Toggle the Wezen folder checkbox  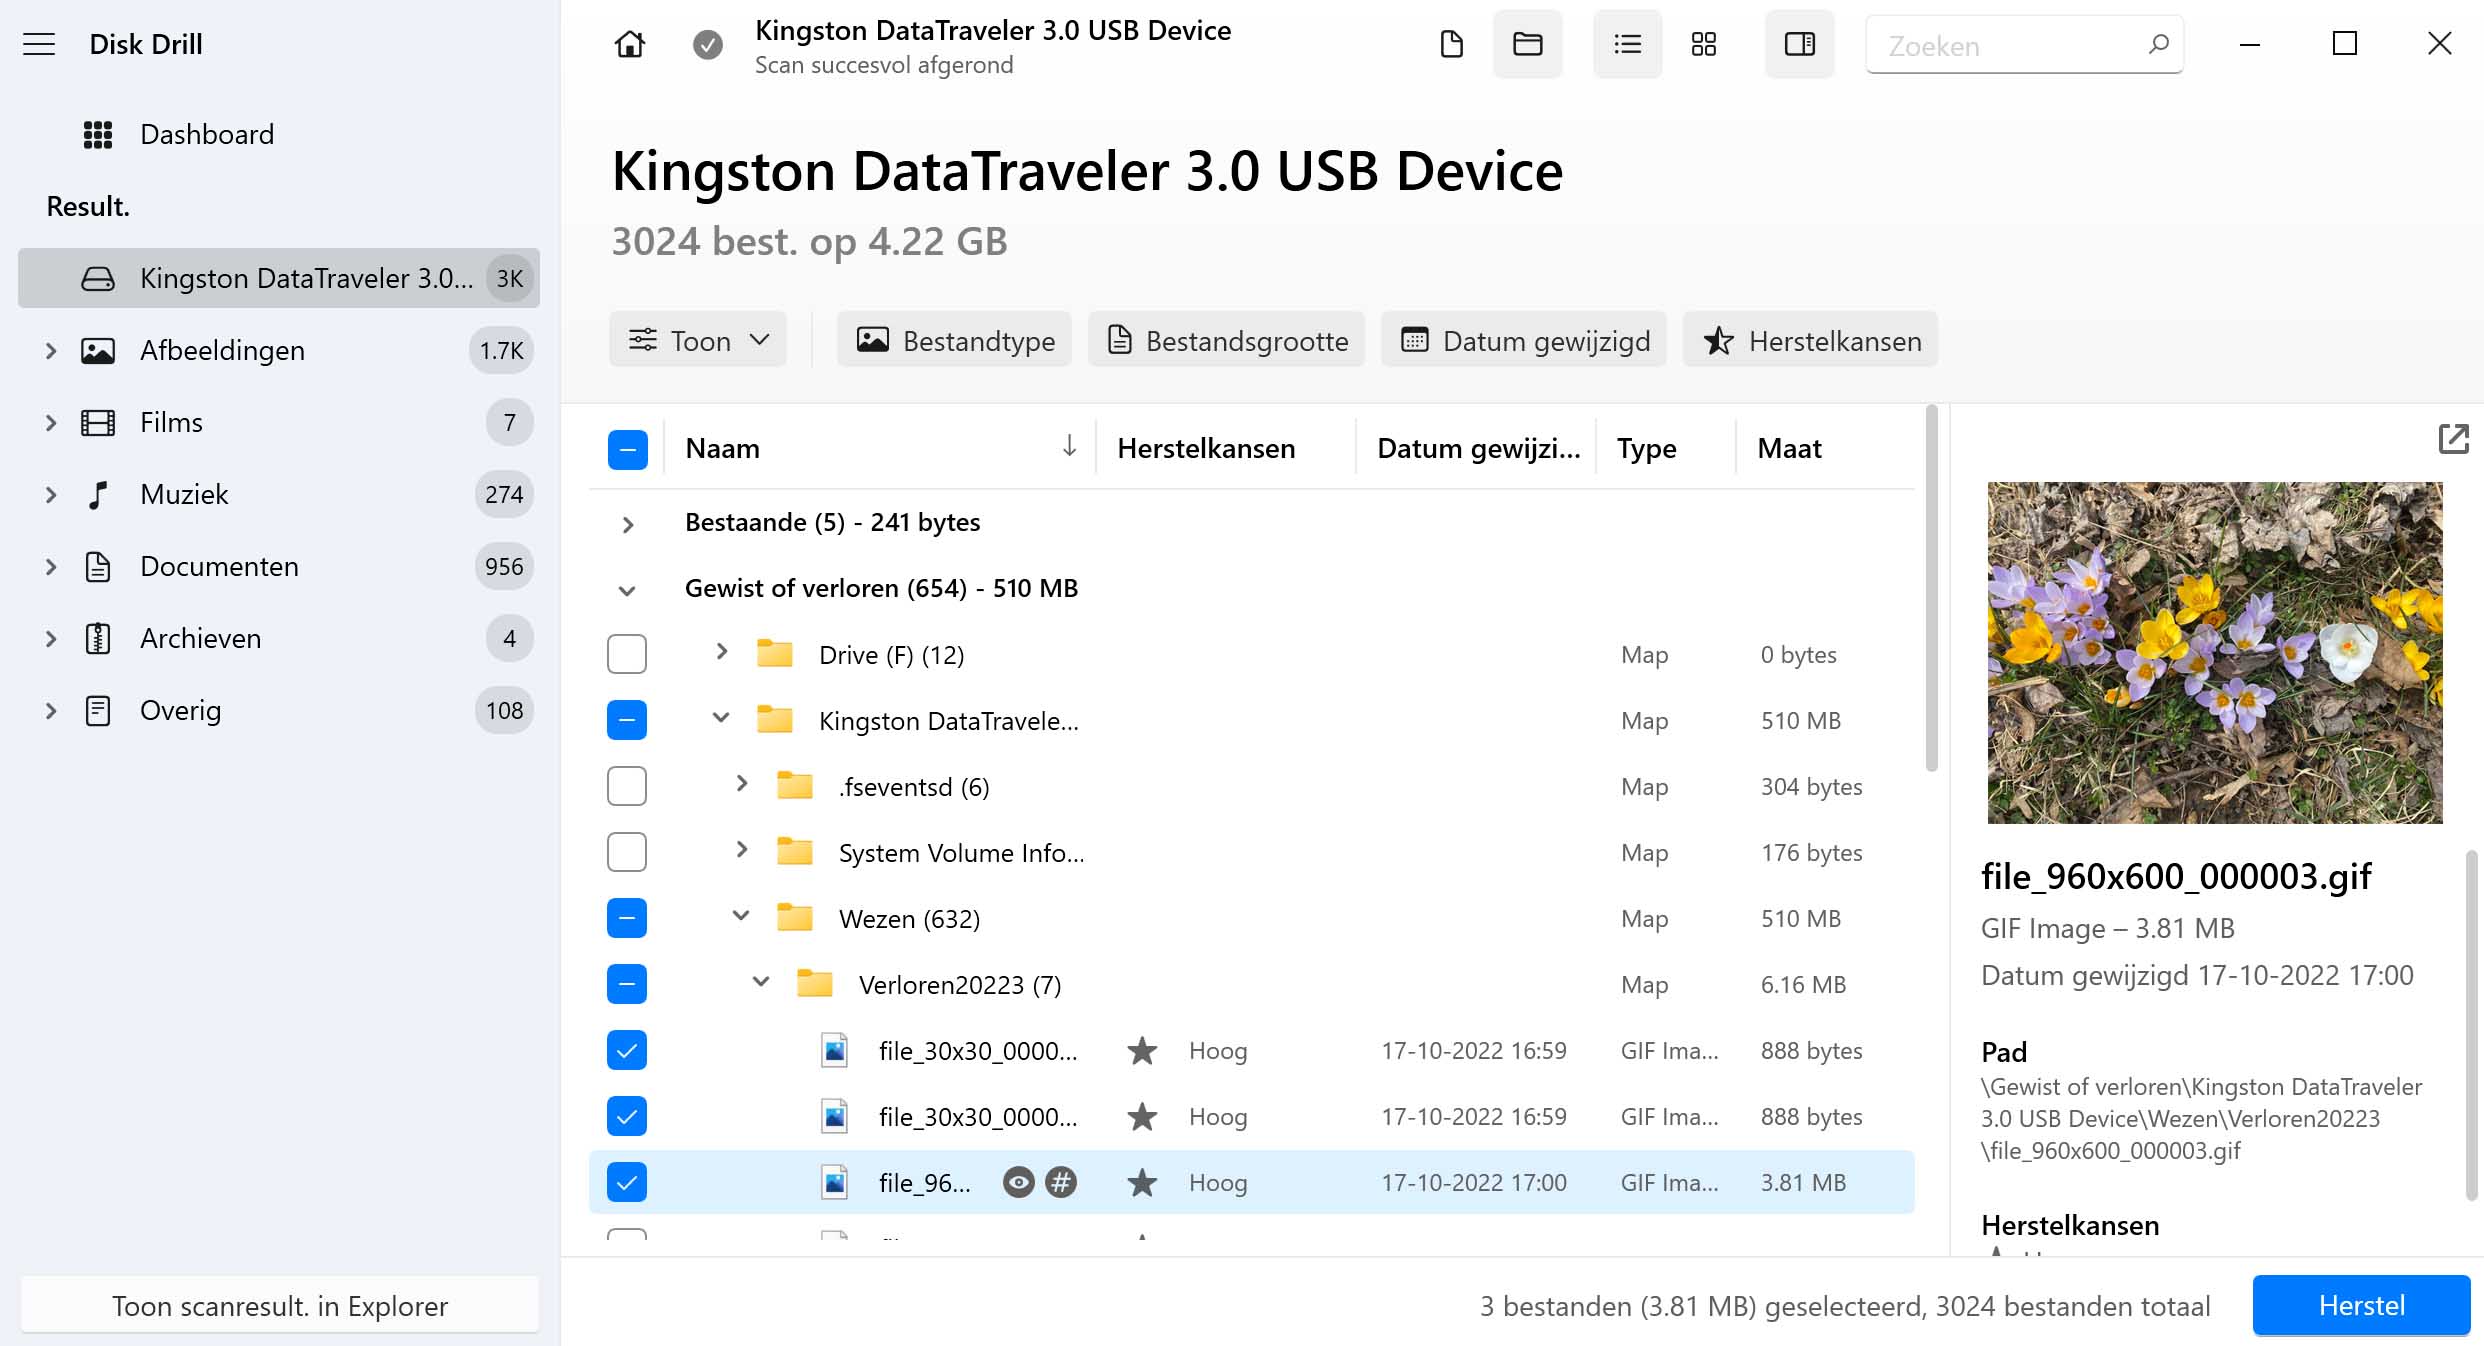point(627,918)
